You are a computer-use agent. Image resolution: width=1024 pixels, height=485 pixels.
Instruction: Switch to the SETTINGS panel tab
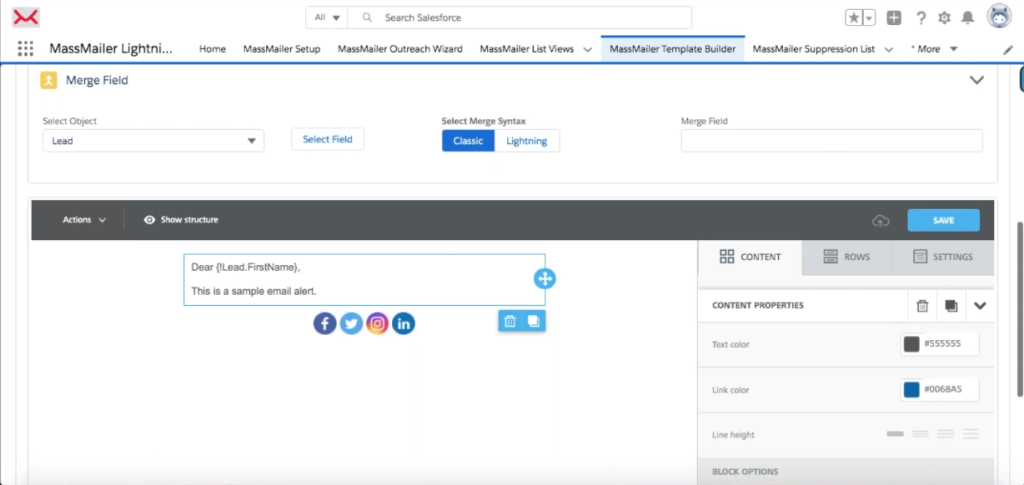942,257
